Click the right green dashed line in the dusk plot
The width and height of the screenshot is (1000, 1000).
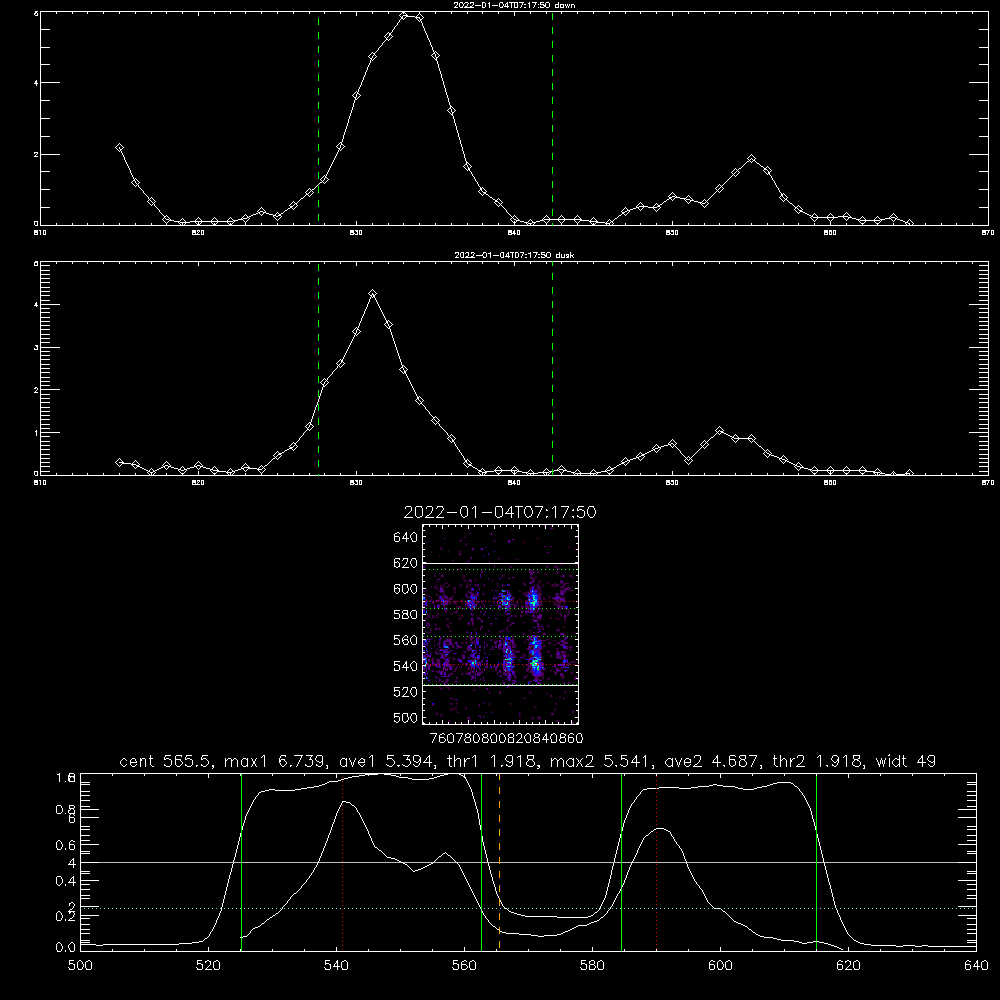[x=552, y=368]
